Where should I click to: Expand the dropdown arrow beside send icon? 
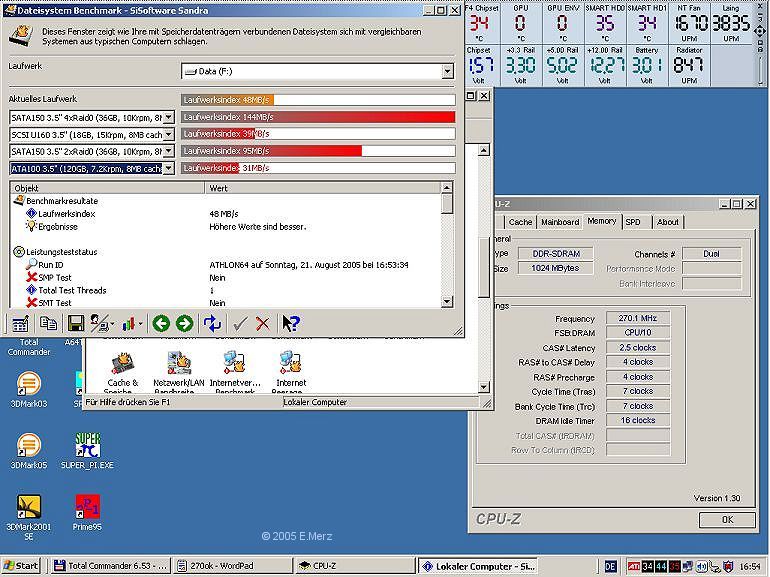click(x=112, y=324)
